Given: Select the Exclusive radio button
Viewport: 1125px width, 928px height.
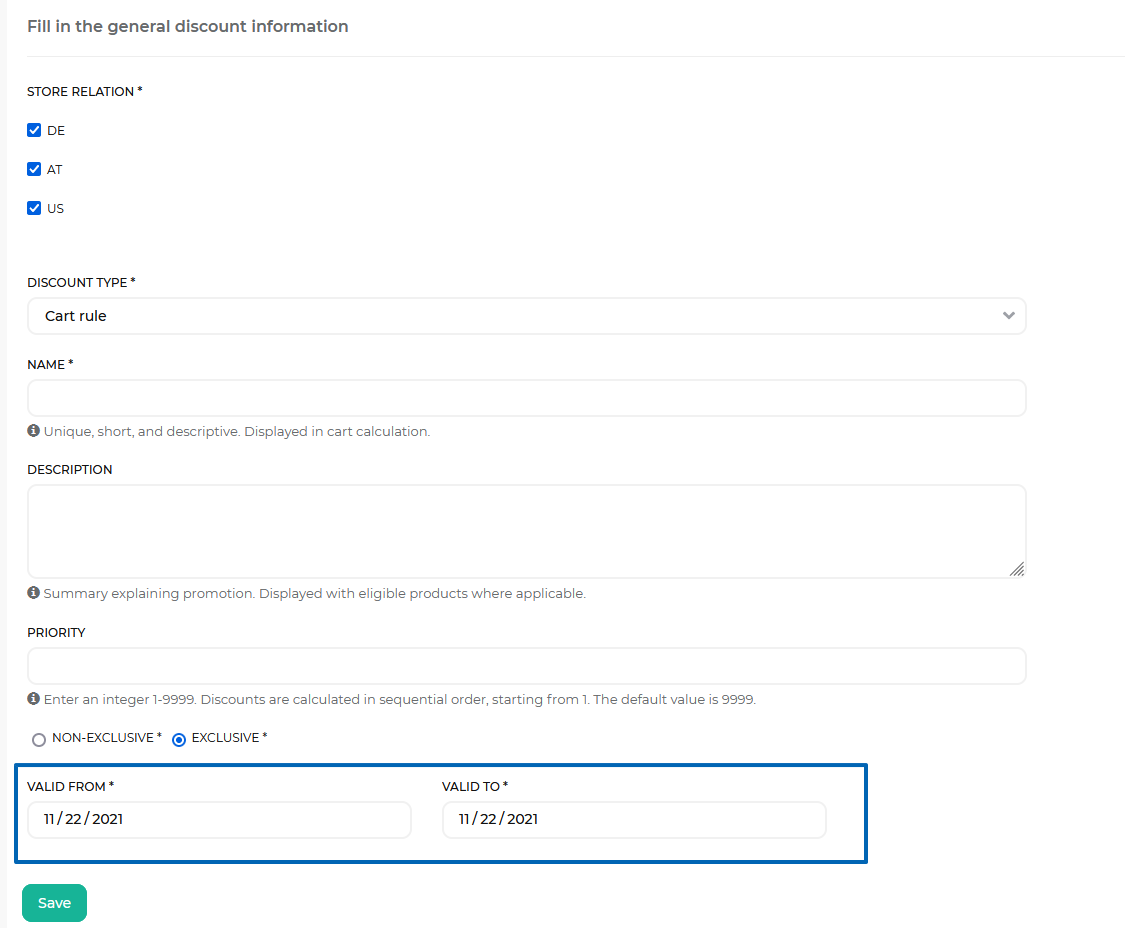Looking at the screenshot, I should [179, 739].
